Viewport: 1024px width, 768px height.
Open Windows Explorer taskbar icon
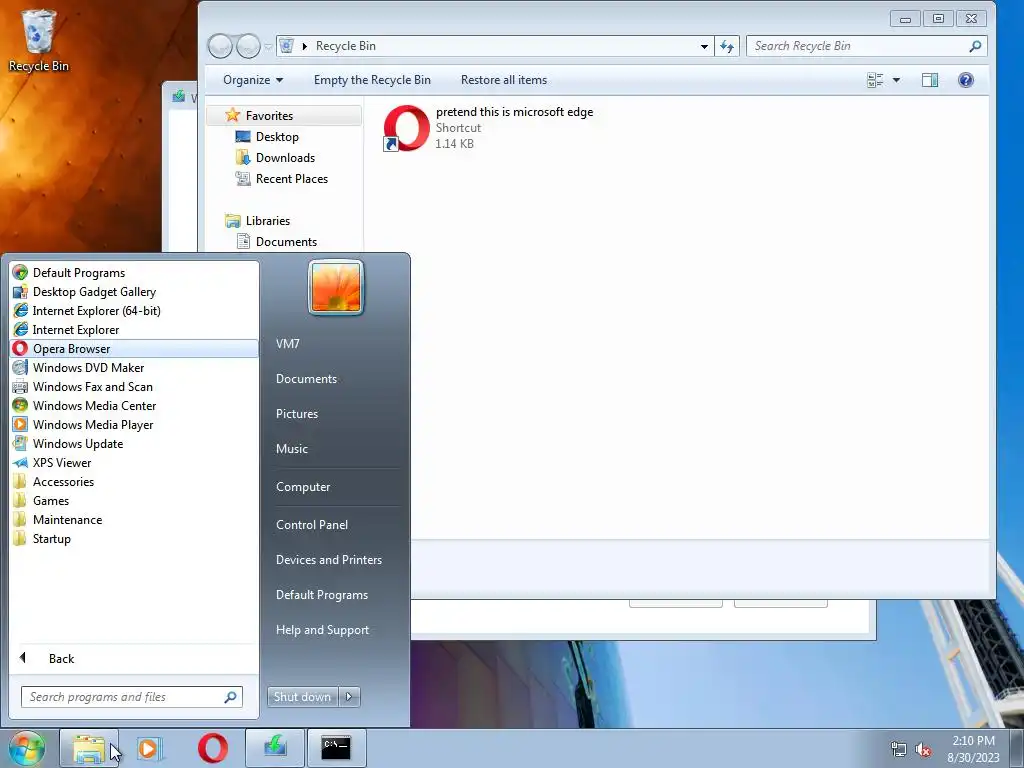point(89,748)
